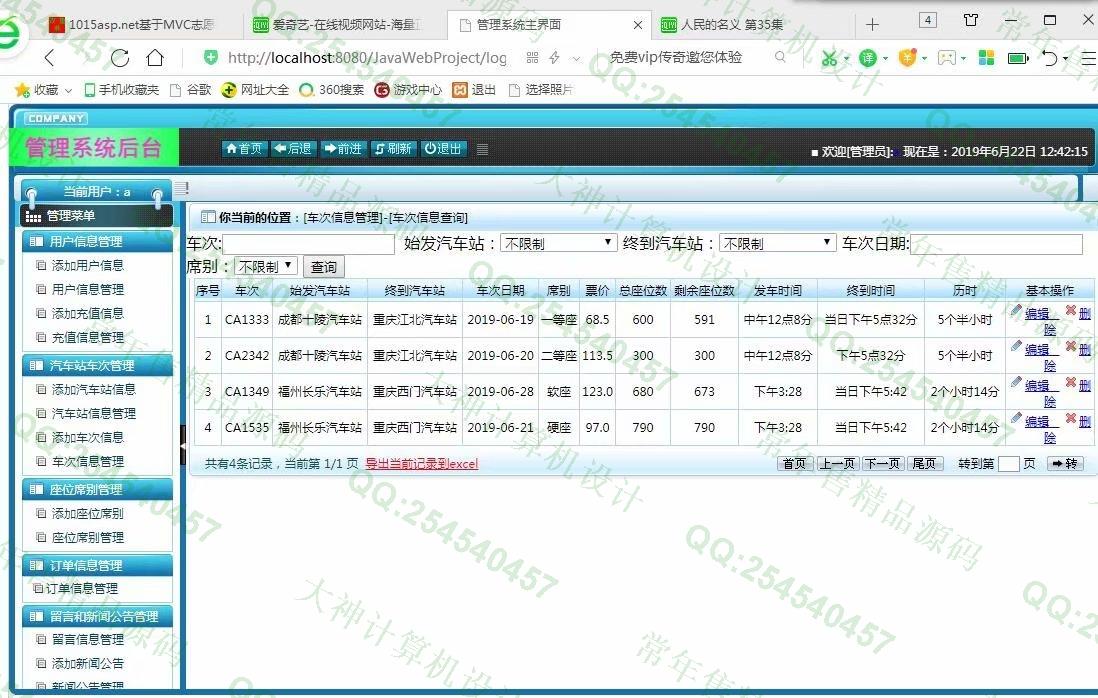Open 汽车站信息管理 in the sidebar
This screenshot has width=1098, height=698.
tap(93, 413)
